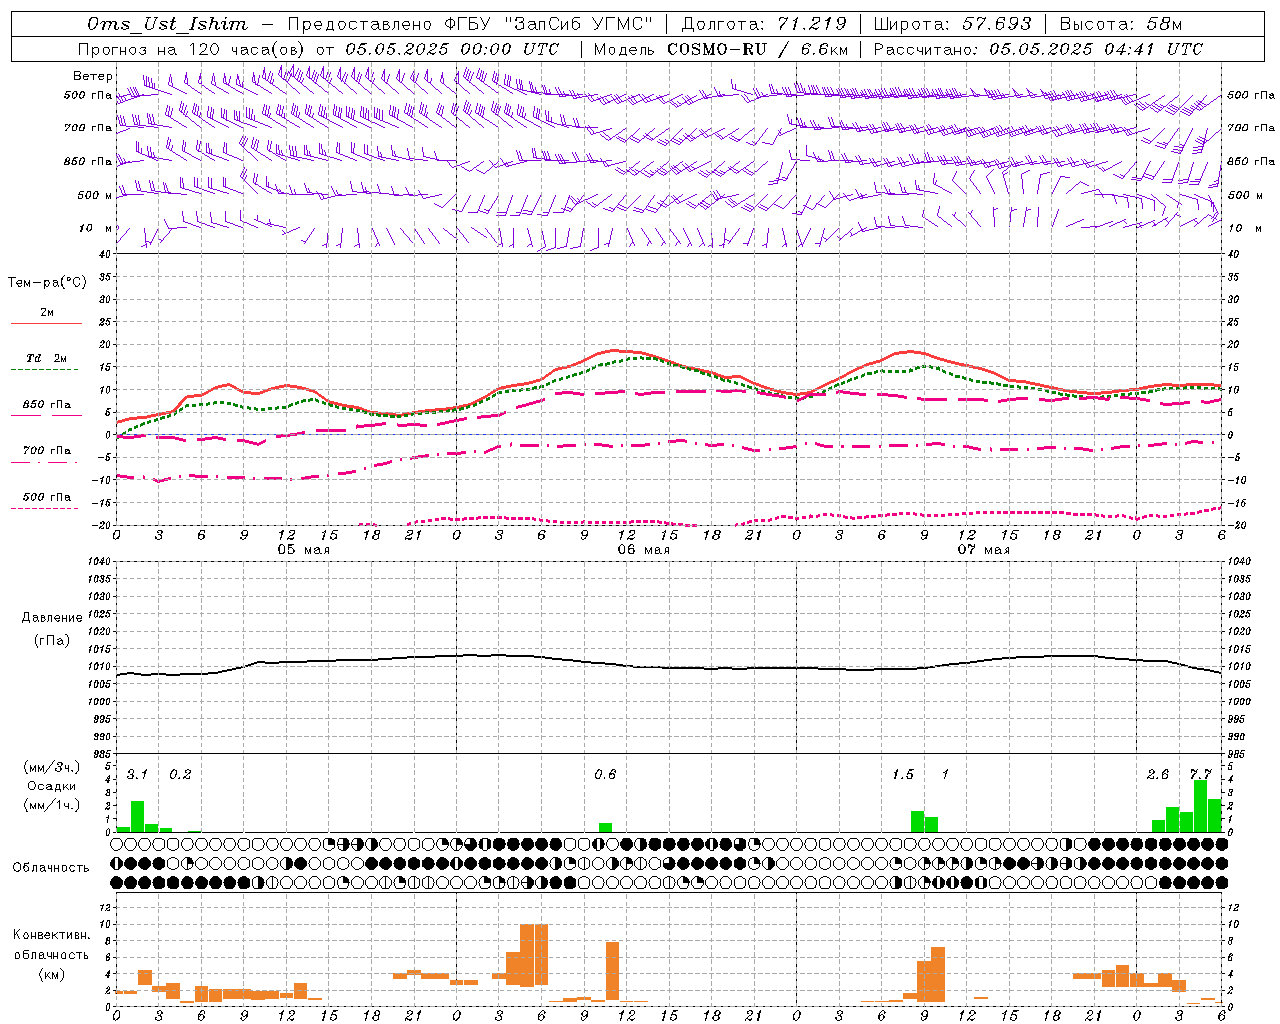Screen dimensions: 1280x1024
Task: Click the Тем-ра(°C) axis label
Action: (x=47, y=283)
